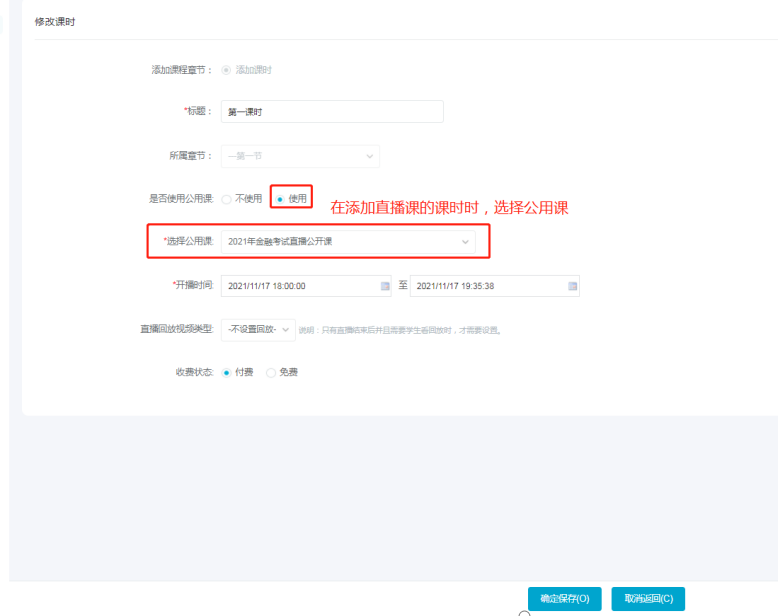Click into the 标题 input field
The height and width of the screenshot is (616, 778).
(332, 112)
